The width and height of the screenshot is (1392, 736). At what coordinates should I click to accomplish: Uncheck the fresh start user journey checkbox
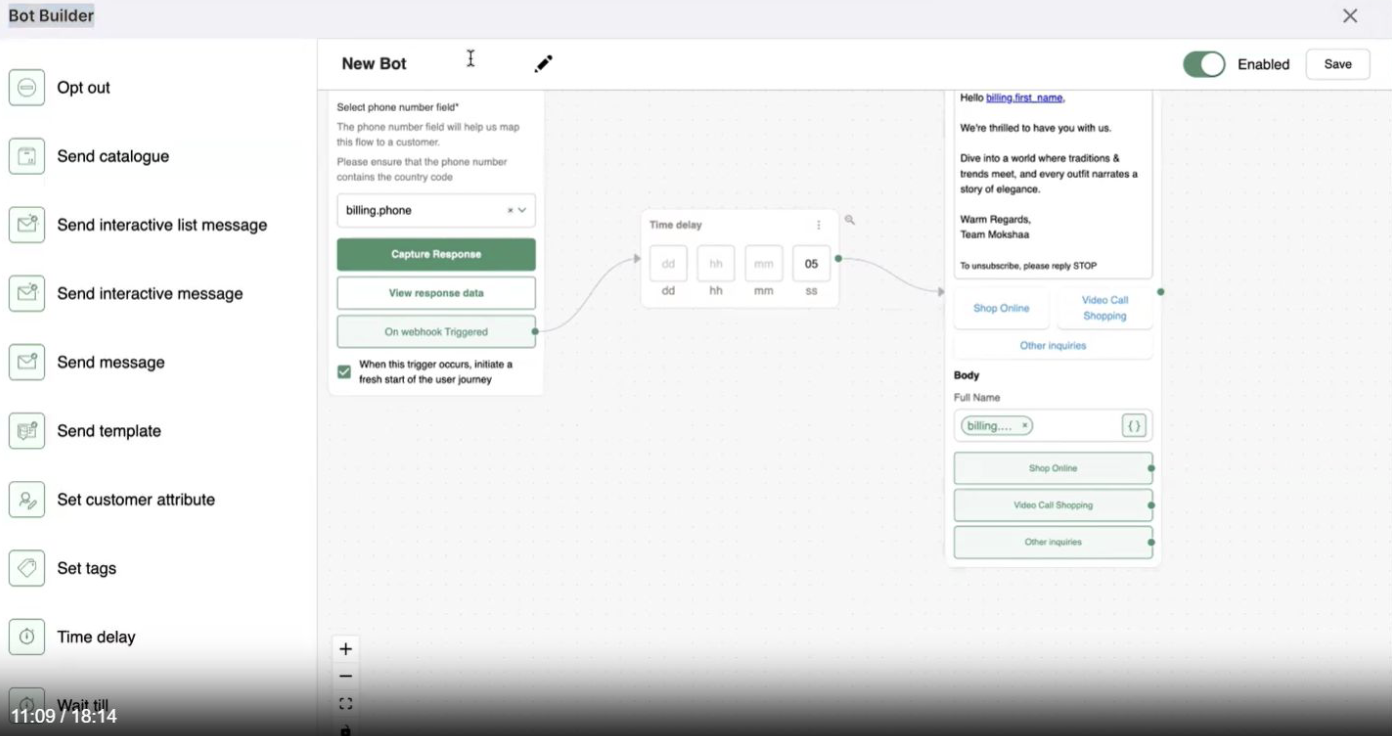pos(344,372)
